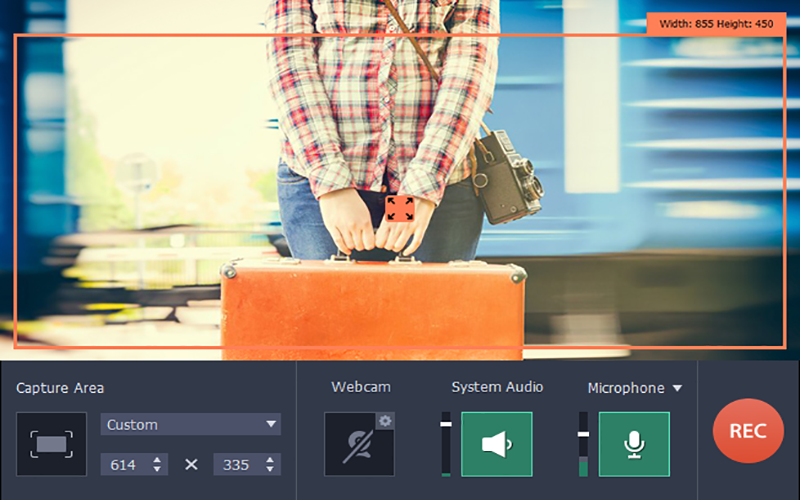
Task: Start recording with the REC button
Action: point(748,431)
